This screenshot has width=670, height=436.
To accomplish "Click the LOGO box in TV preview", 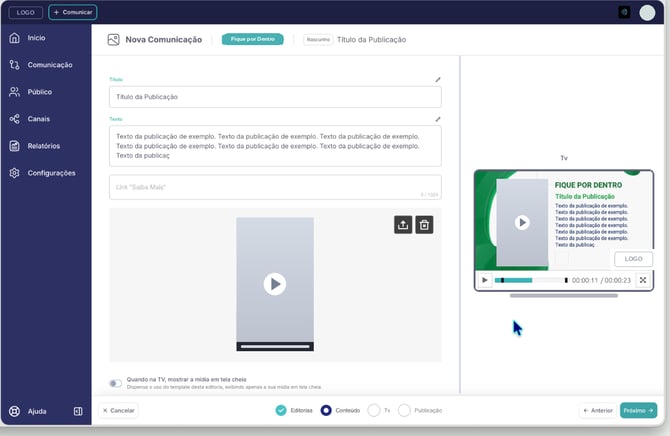I will [x=633, y=259].
